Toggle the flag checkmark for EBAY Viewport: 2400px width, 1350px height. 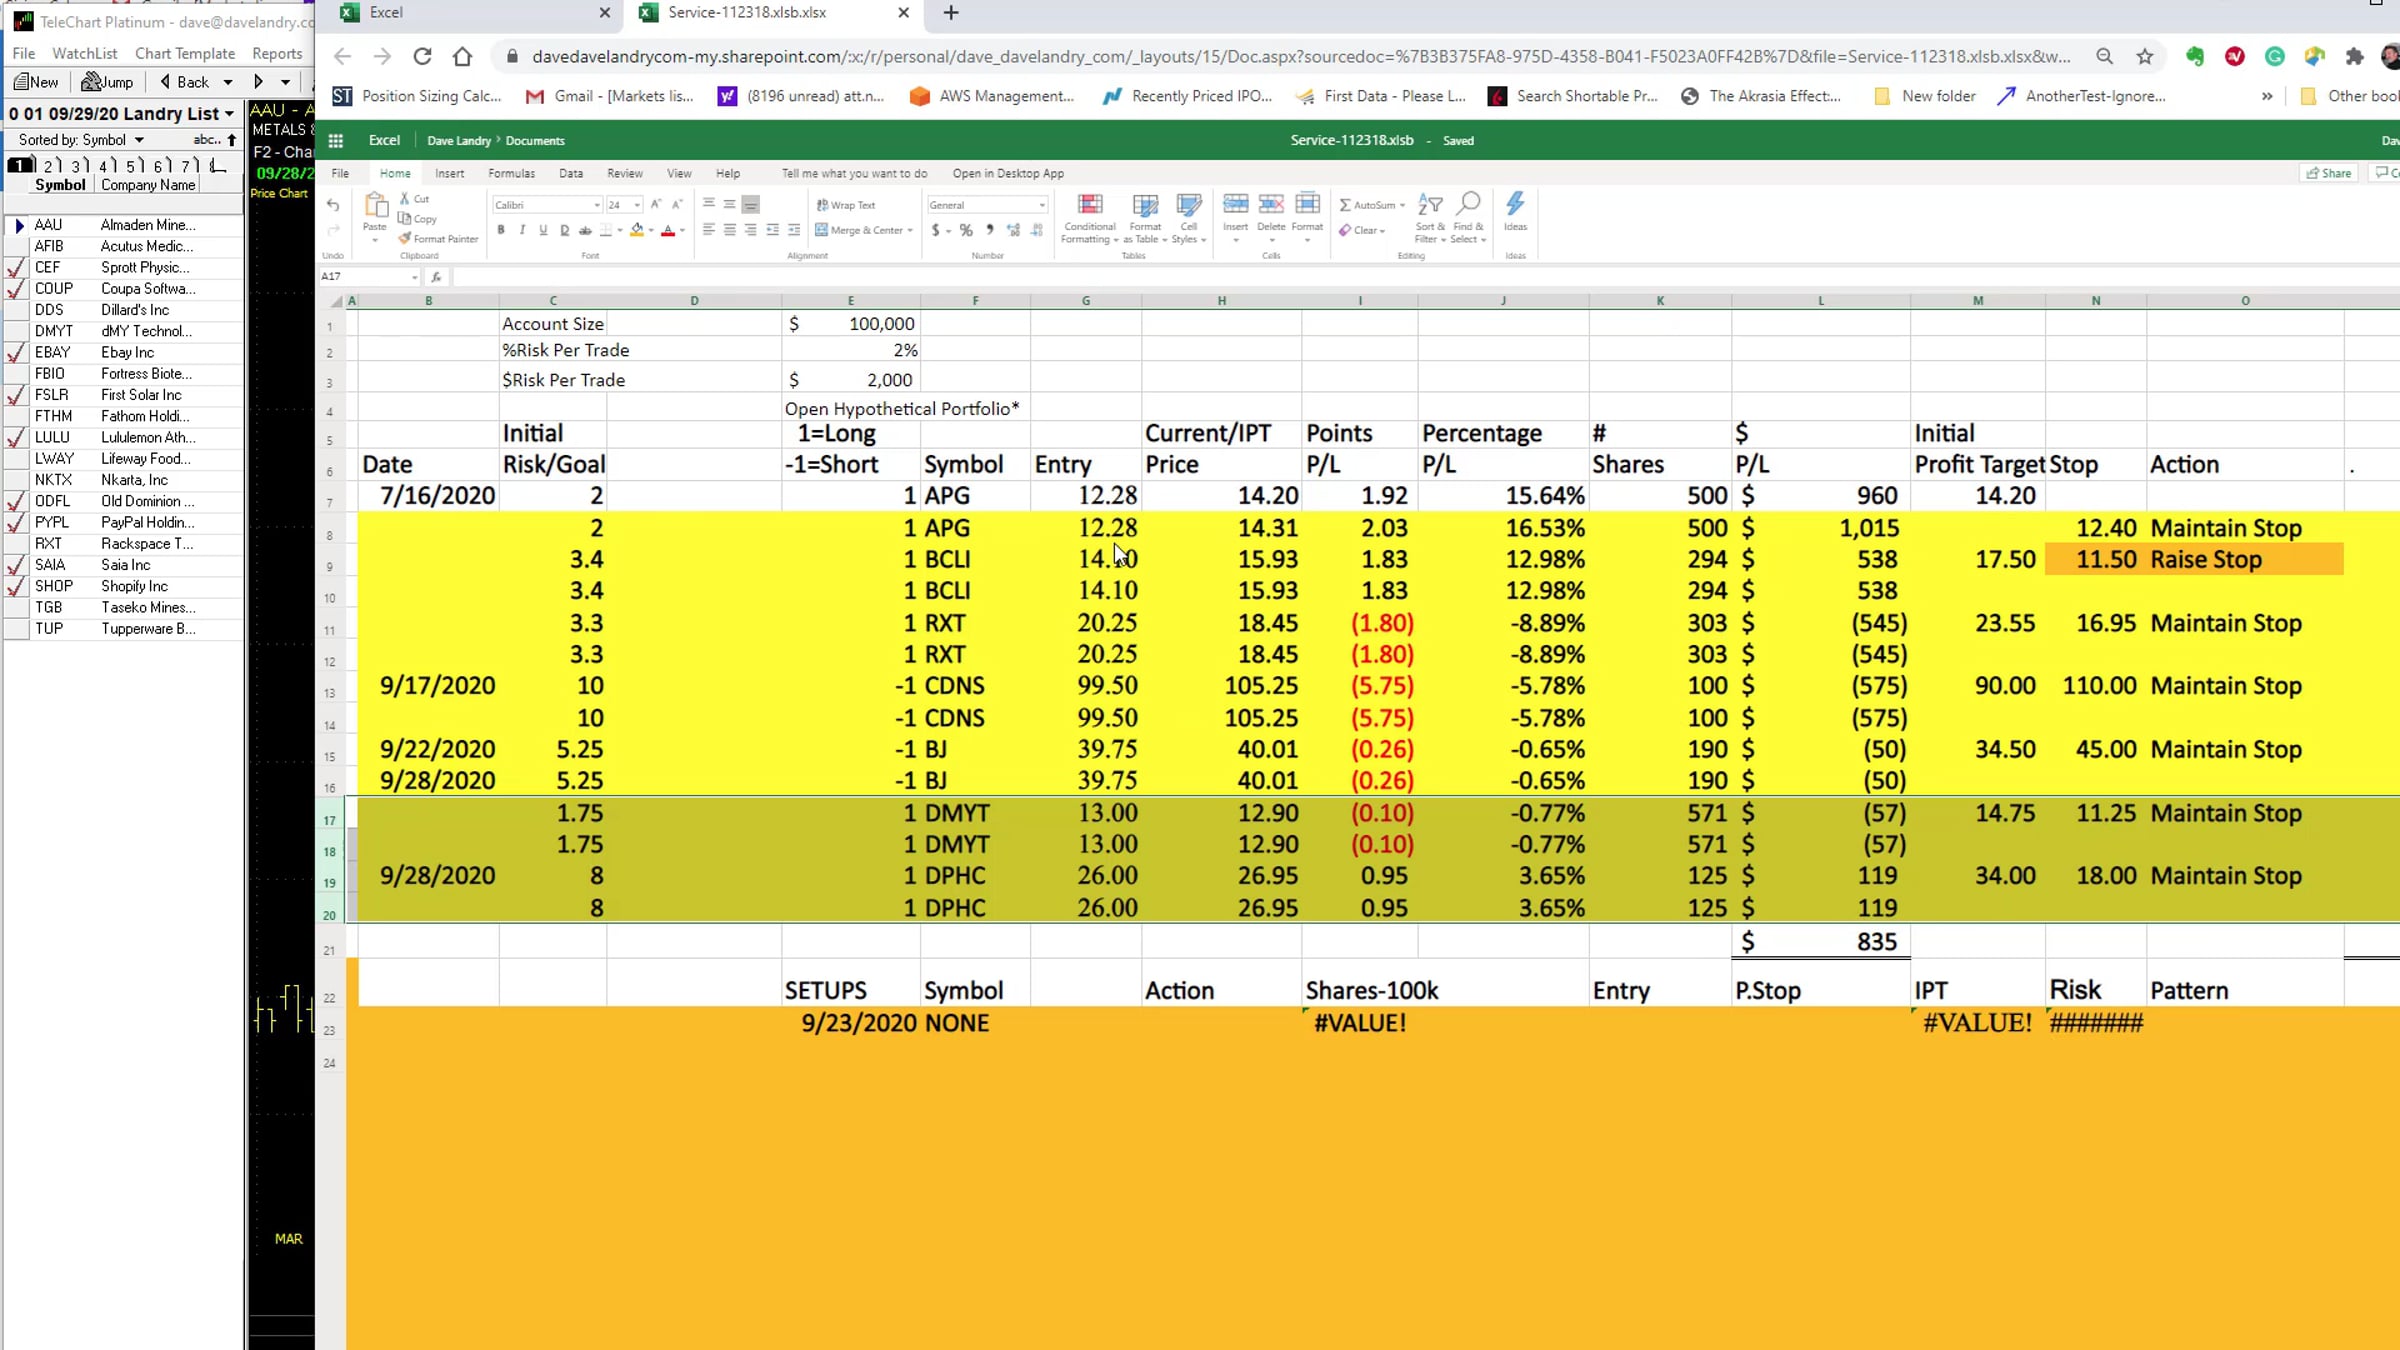click(x=16, y=353)
